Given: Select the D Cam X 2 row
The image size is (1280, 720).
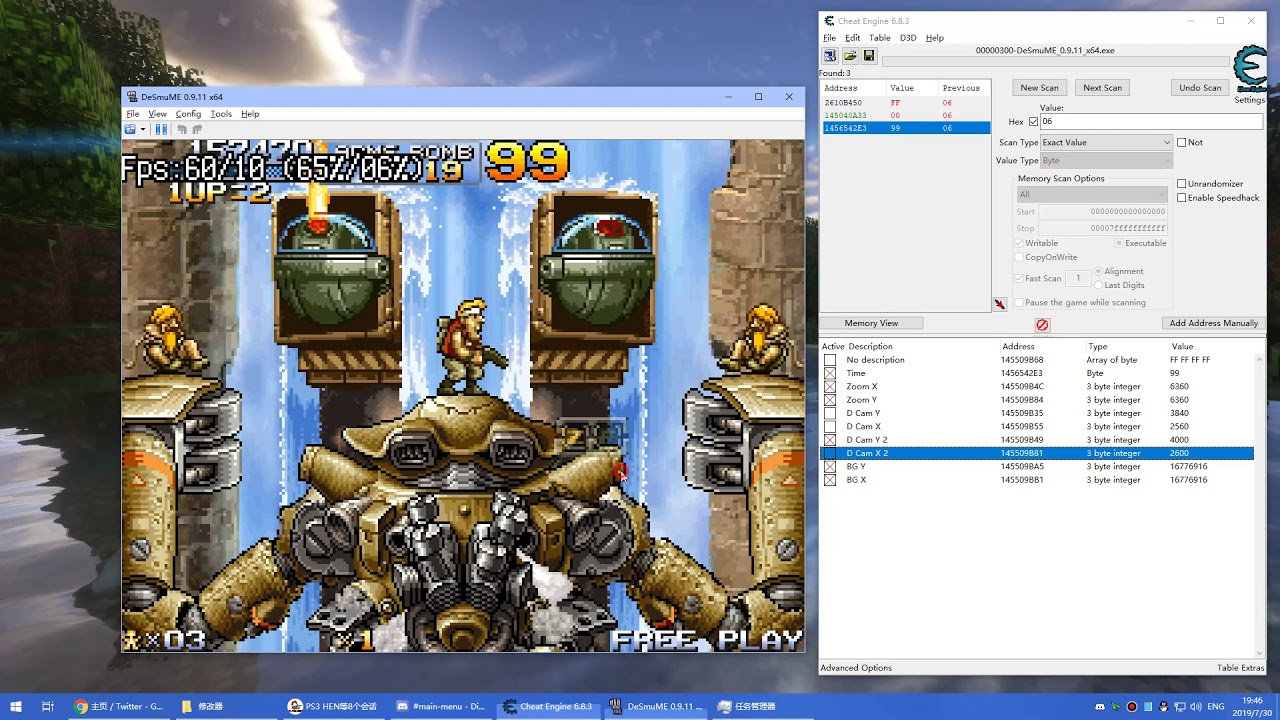Looking at the screenshot, I should click(1036, 453).
